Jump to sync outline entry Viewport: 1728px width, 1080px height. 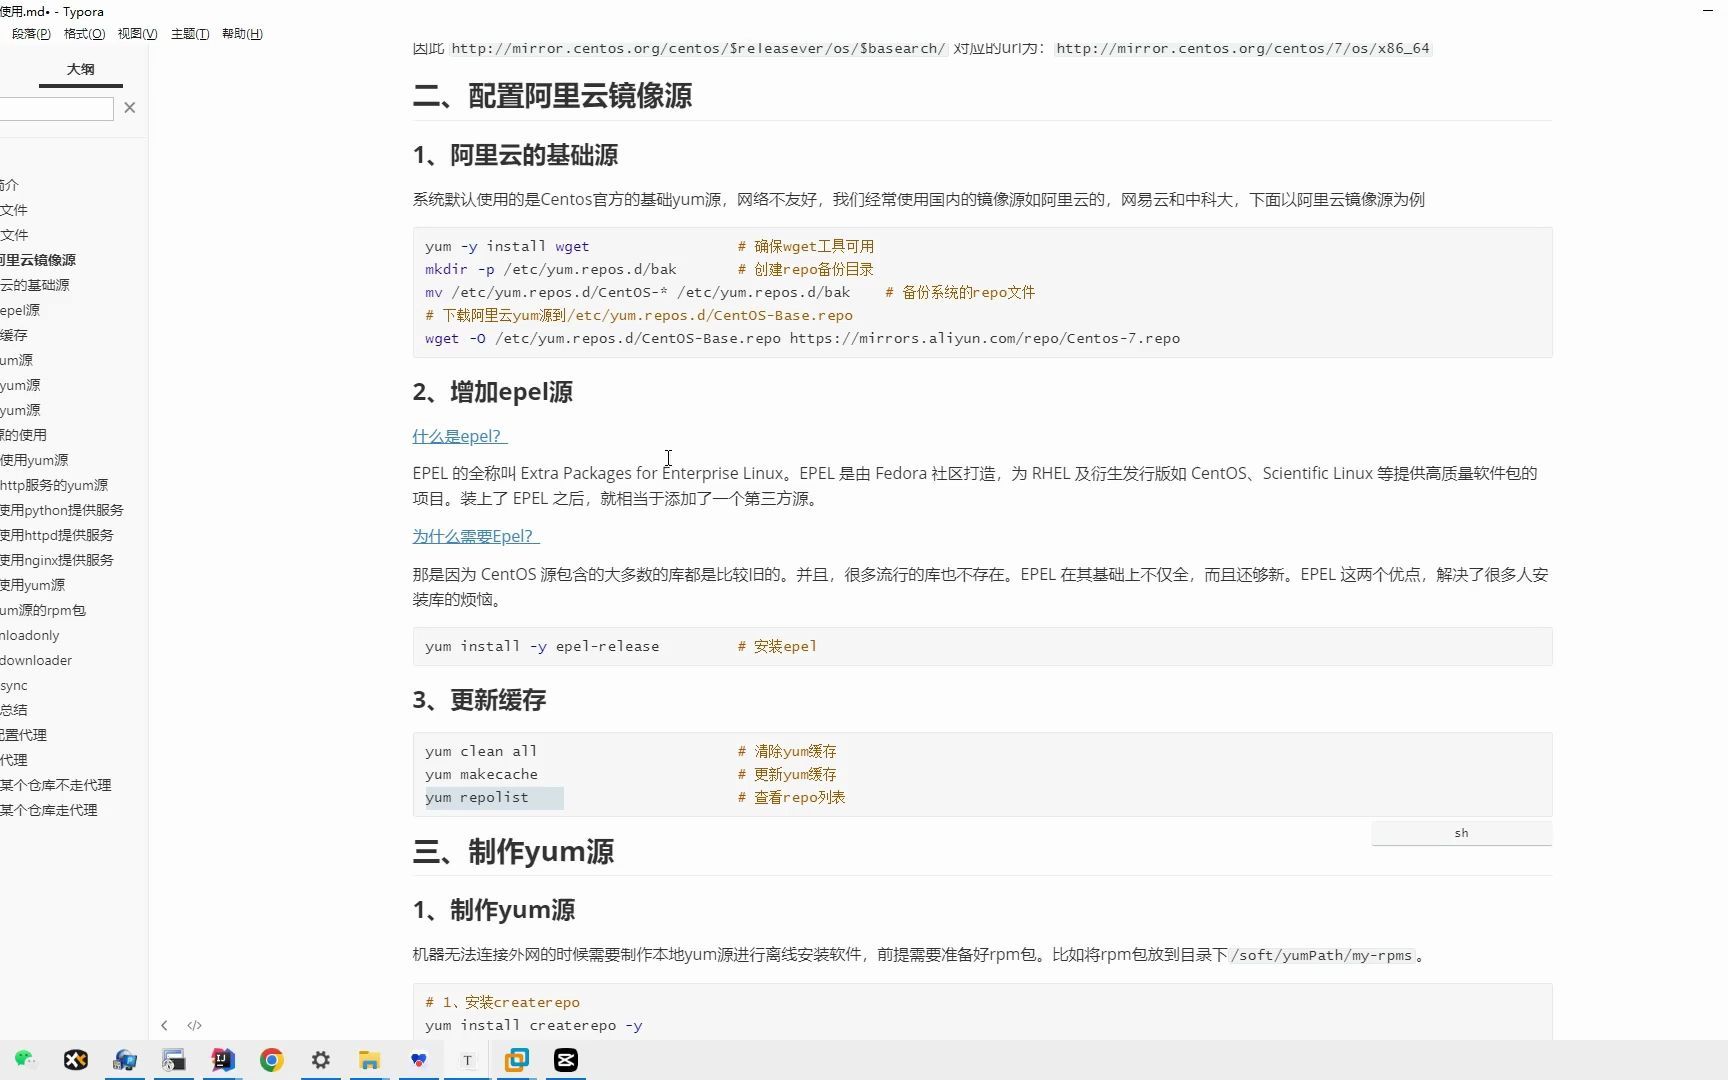[x=14, y=685]
